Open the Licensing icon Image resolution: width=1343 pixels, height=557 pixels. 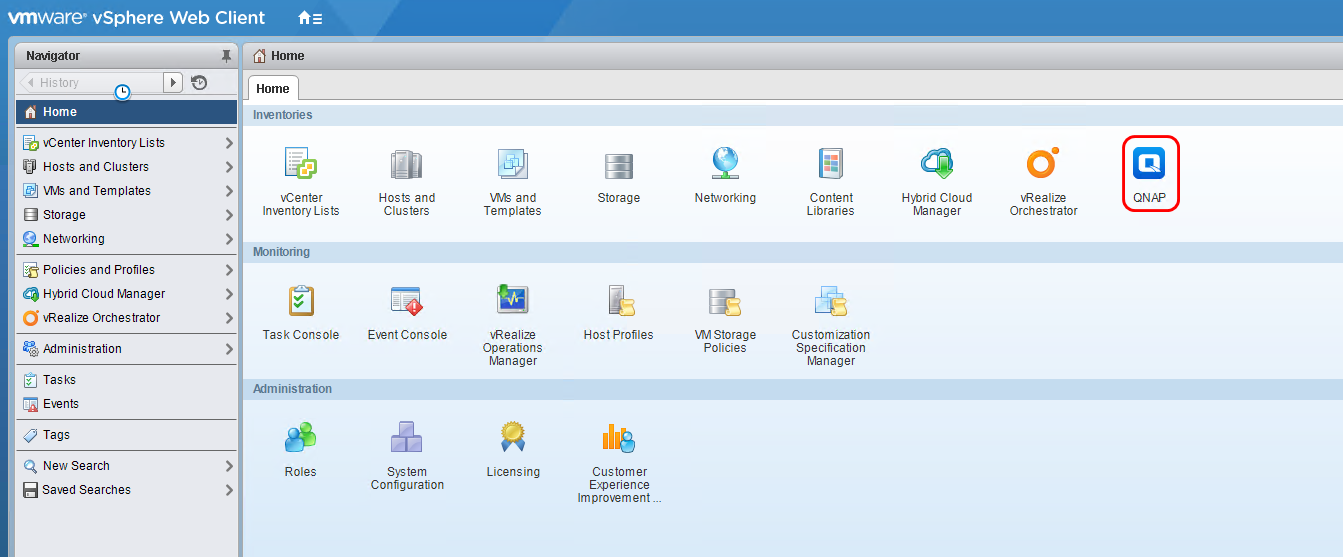point(513,438)
